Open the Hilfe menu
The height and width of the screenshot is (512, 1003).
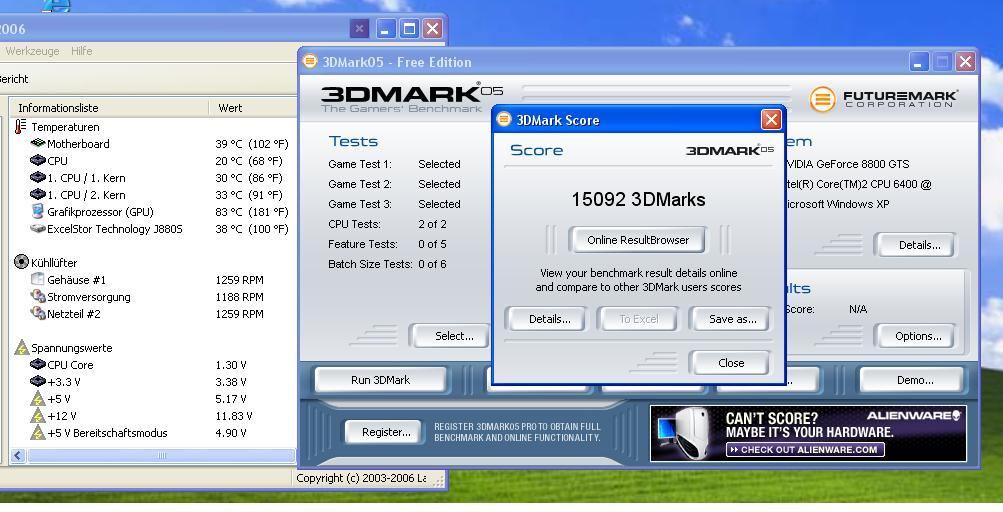81,51
